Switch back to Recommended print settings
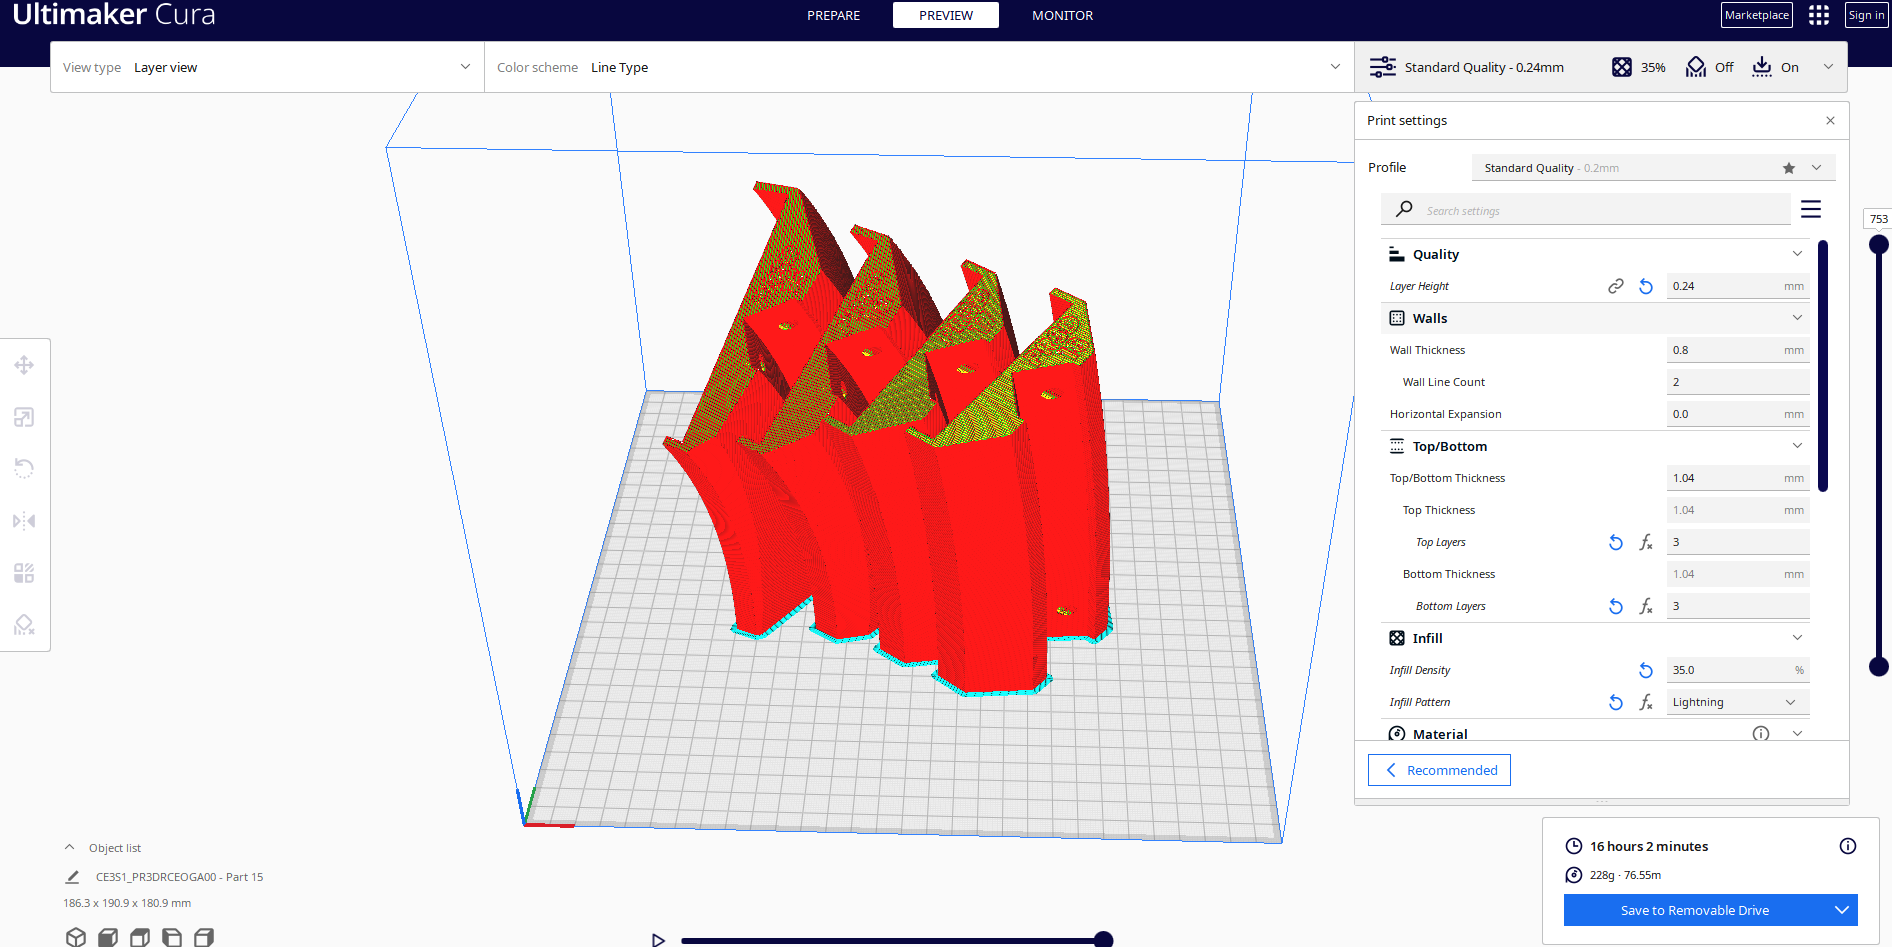 coord(1439,770)
